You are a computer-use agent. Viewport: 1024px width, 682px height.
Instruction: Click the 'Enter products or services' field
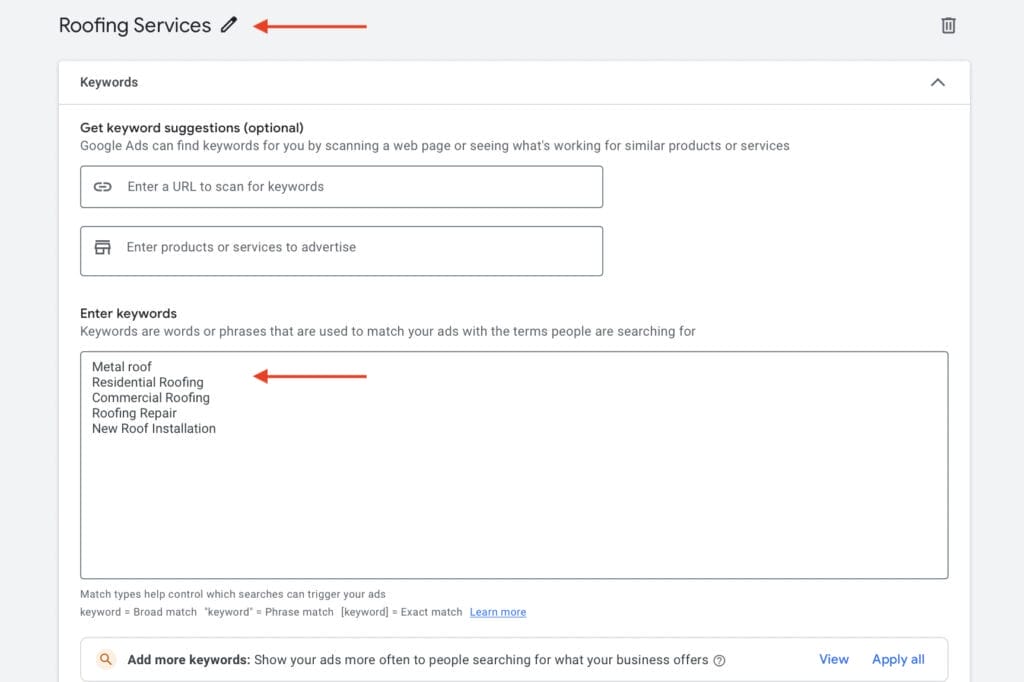pyautogui.click(x=360, y=247)
